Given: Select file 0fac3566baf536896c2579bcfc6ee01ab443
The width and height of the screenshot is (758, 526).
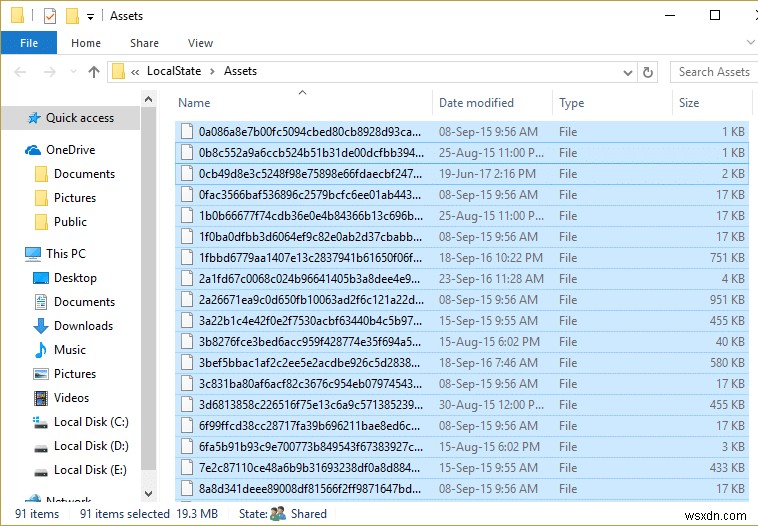Looking at the screenshot, I should pos(462,195).
